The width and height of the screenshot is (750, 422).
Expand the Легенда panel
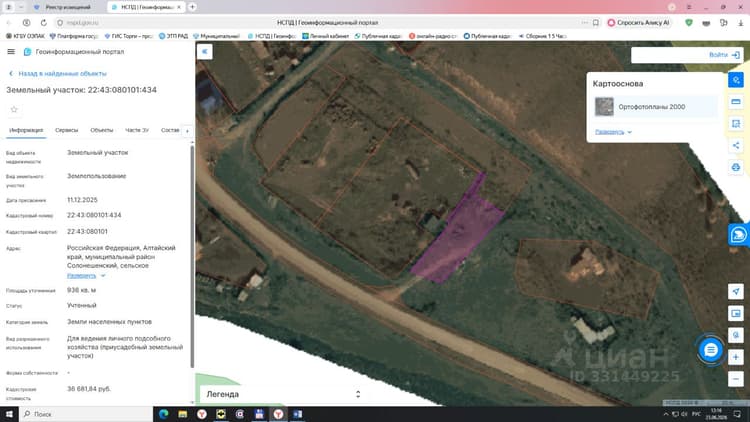(281, 394)
